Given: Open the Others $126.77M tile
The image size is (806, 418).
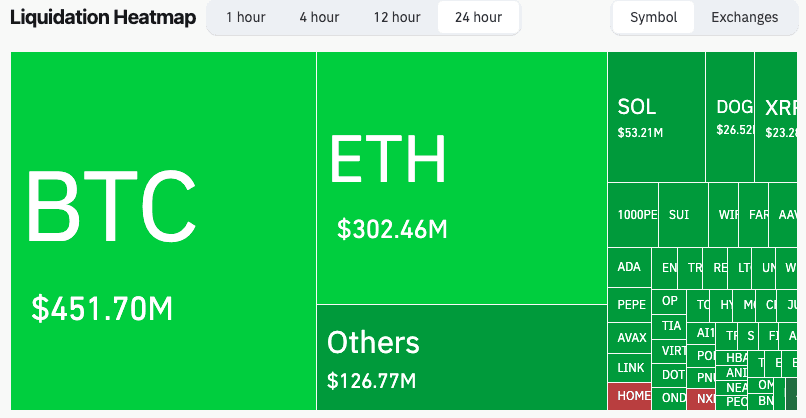Looking at the screenshot, I should coord(462,357).
